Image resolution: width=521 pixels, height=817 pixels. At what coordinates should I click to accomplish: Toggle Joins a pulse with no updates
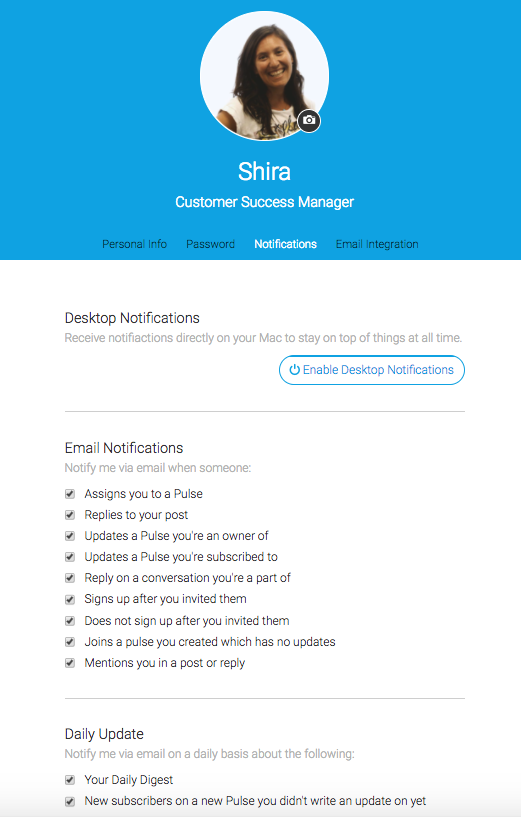coord(70,642)
